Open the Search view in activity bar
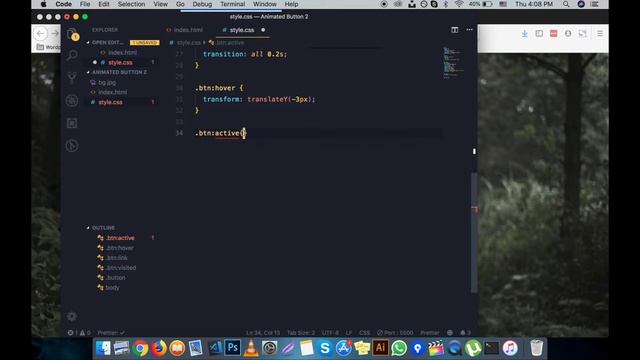 72,55
